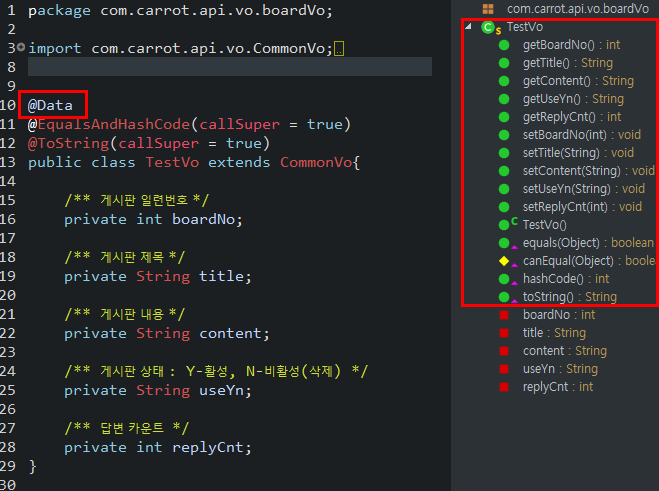Click @ToString annotation on line 12
The image size is (659, 491).
point(68,143)
